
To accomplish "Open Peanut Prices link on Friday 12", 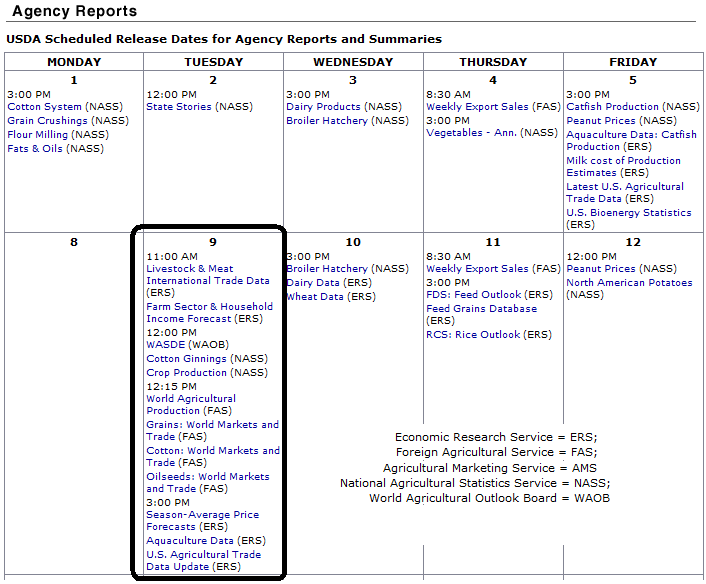I will point(601,269).
